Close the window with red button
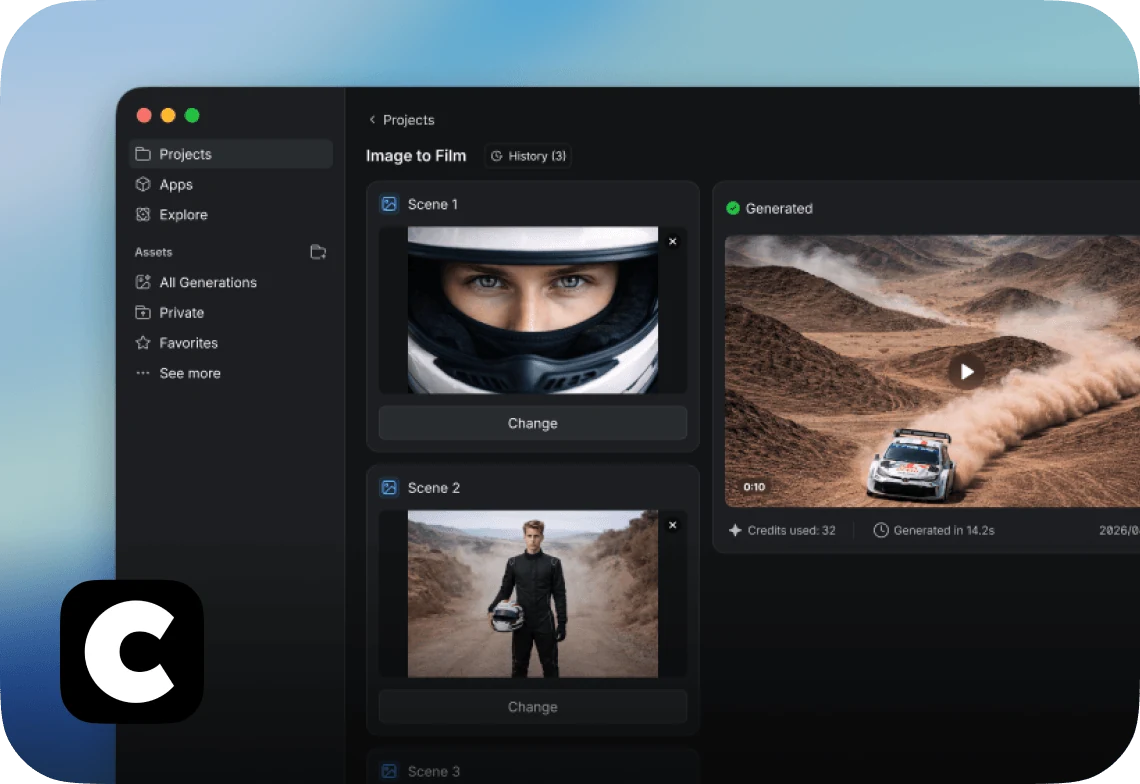 coord(144,115)
